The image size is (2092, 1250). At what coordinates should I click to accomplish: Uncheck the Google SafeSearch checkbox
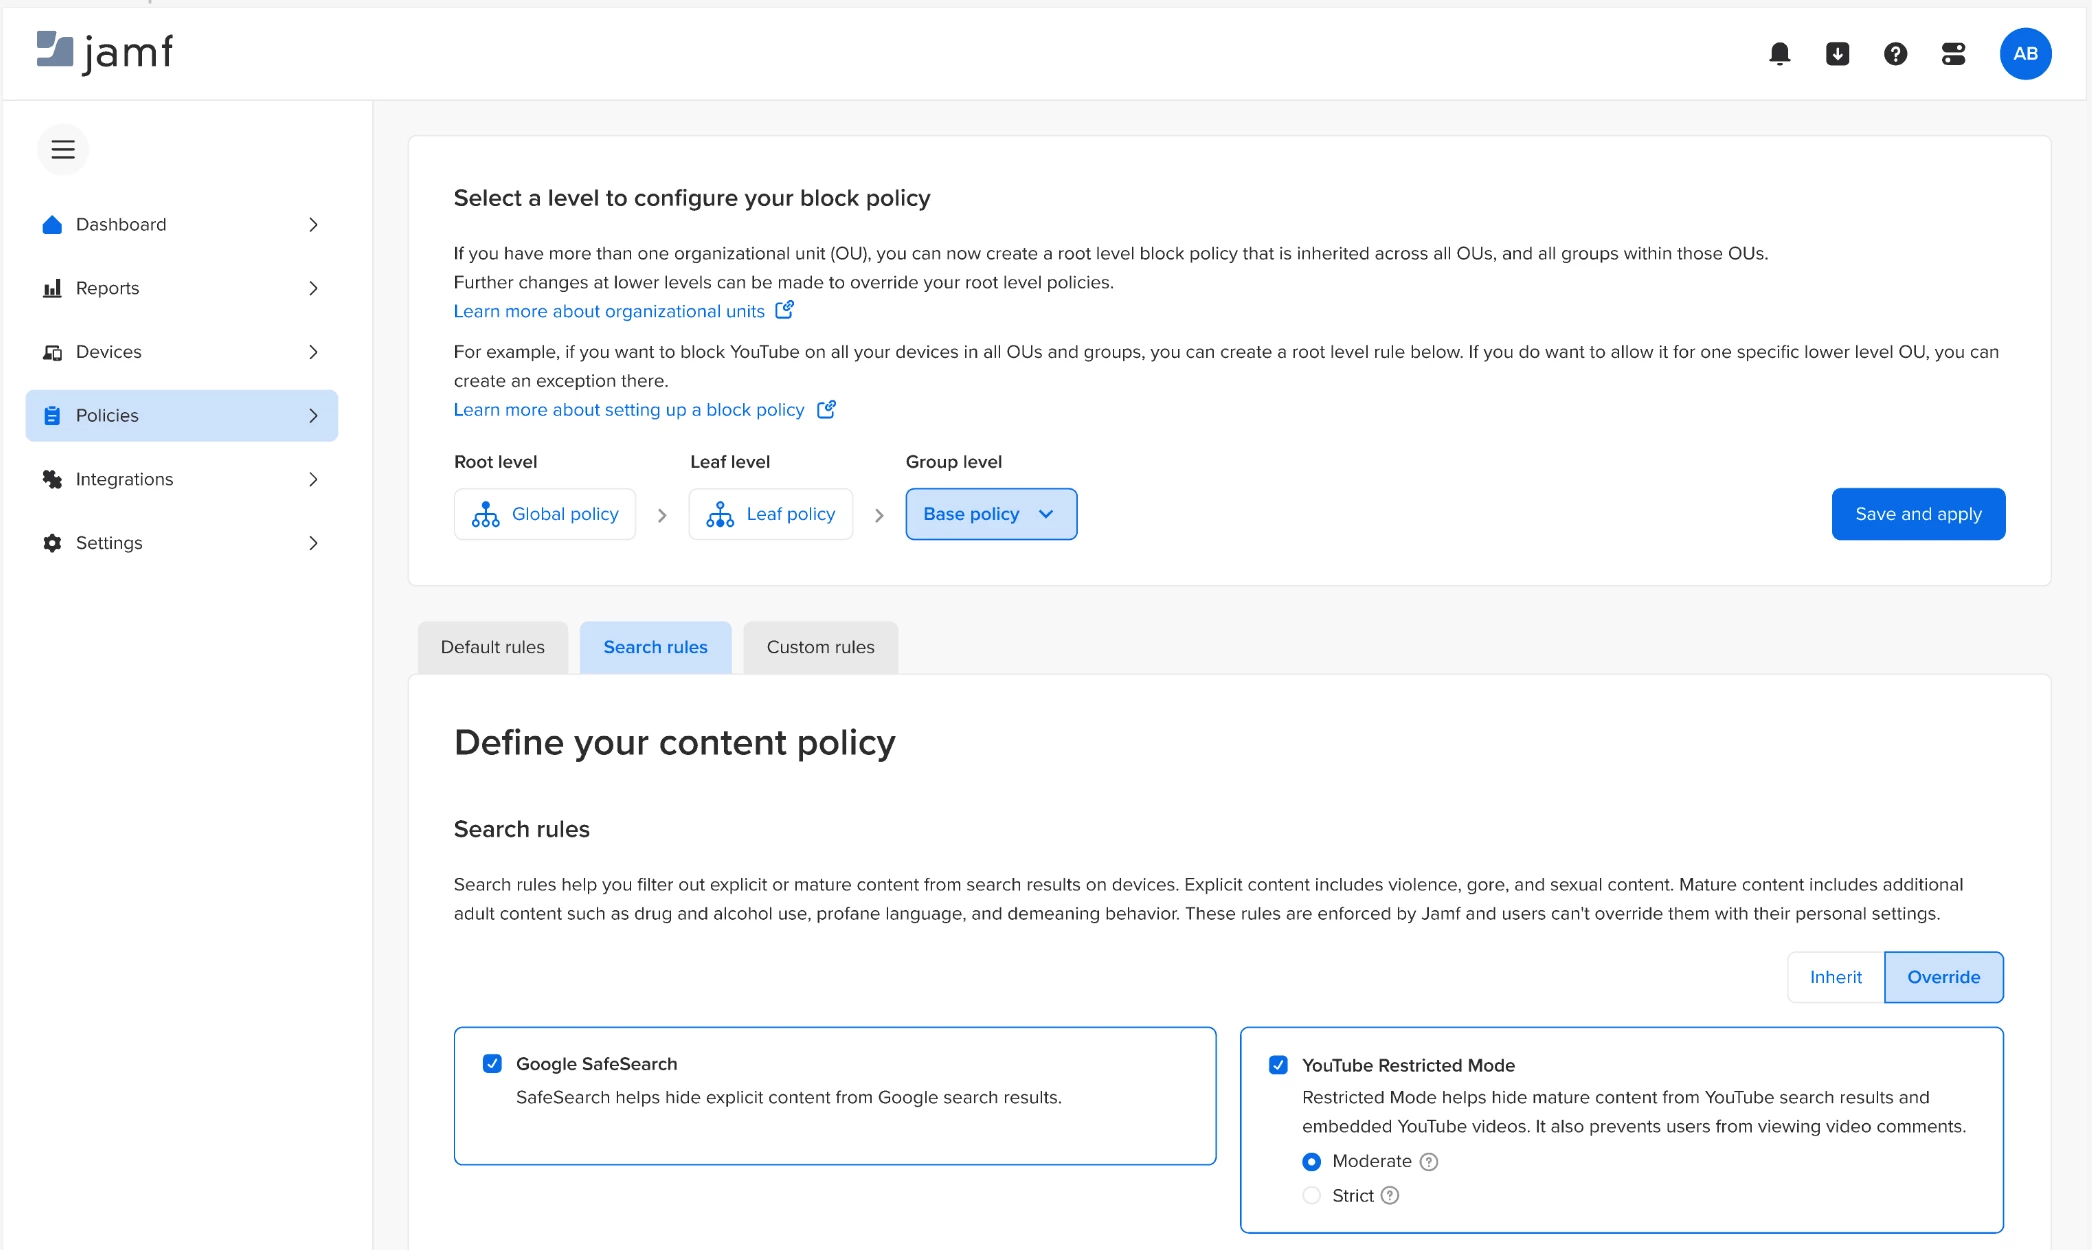492,1064
